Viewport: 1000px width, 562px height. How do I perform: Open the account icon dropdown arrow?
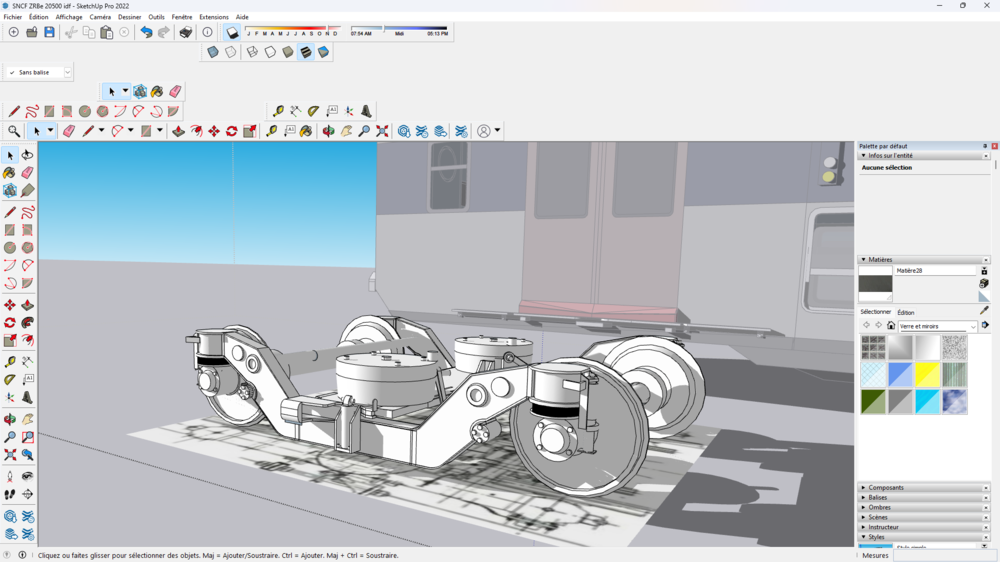[x=497, y=131]
